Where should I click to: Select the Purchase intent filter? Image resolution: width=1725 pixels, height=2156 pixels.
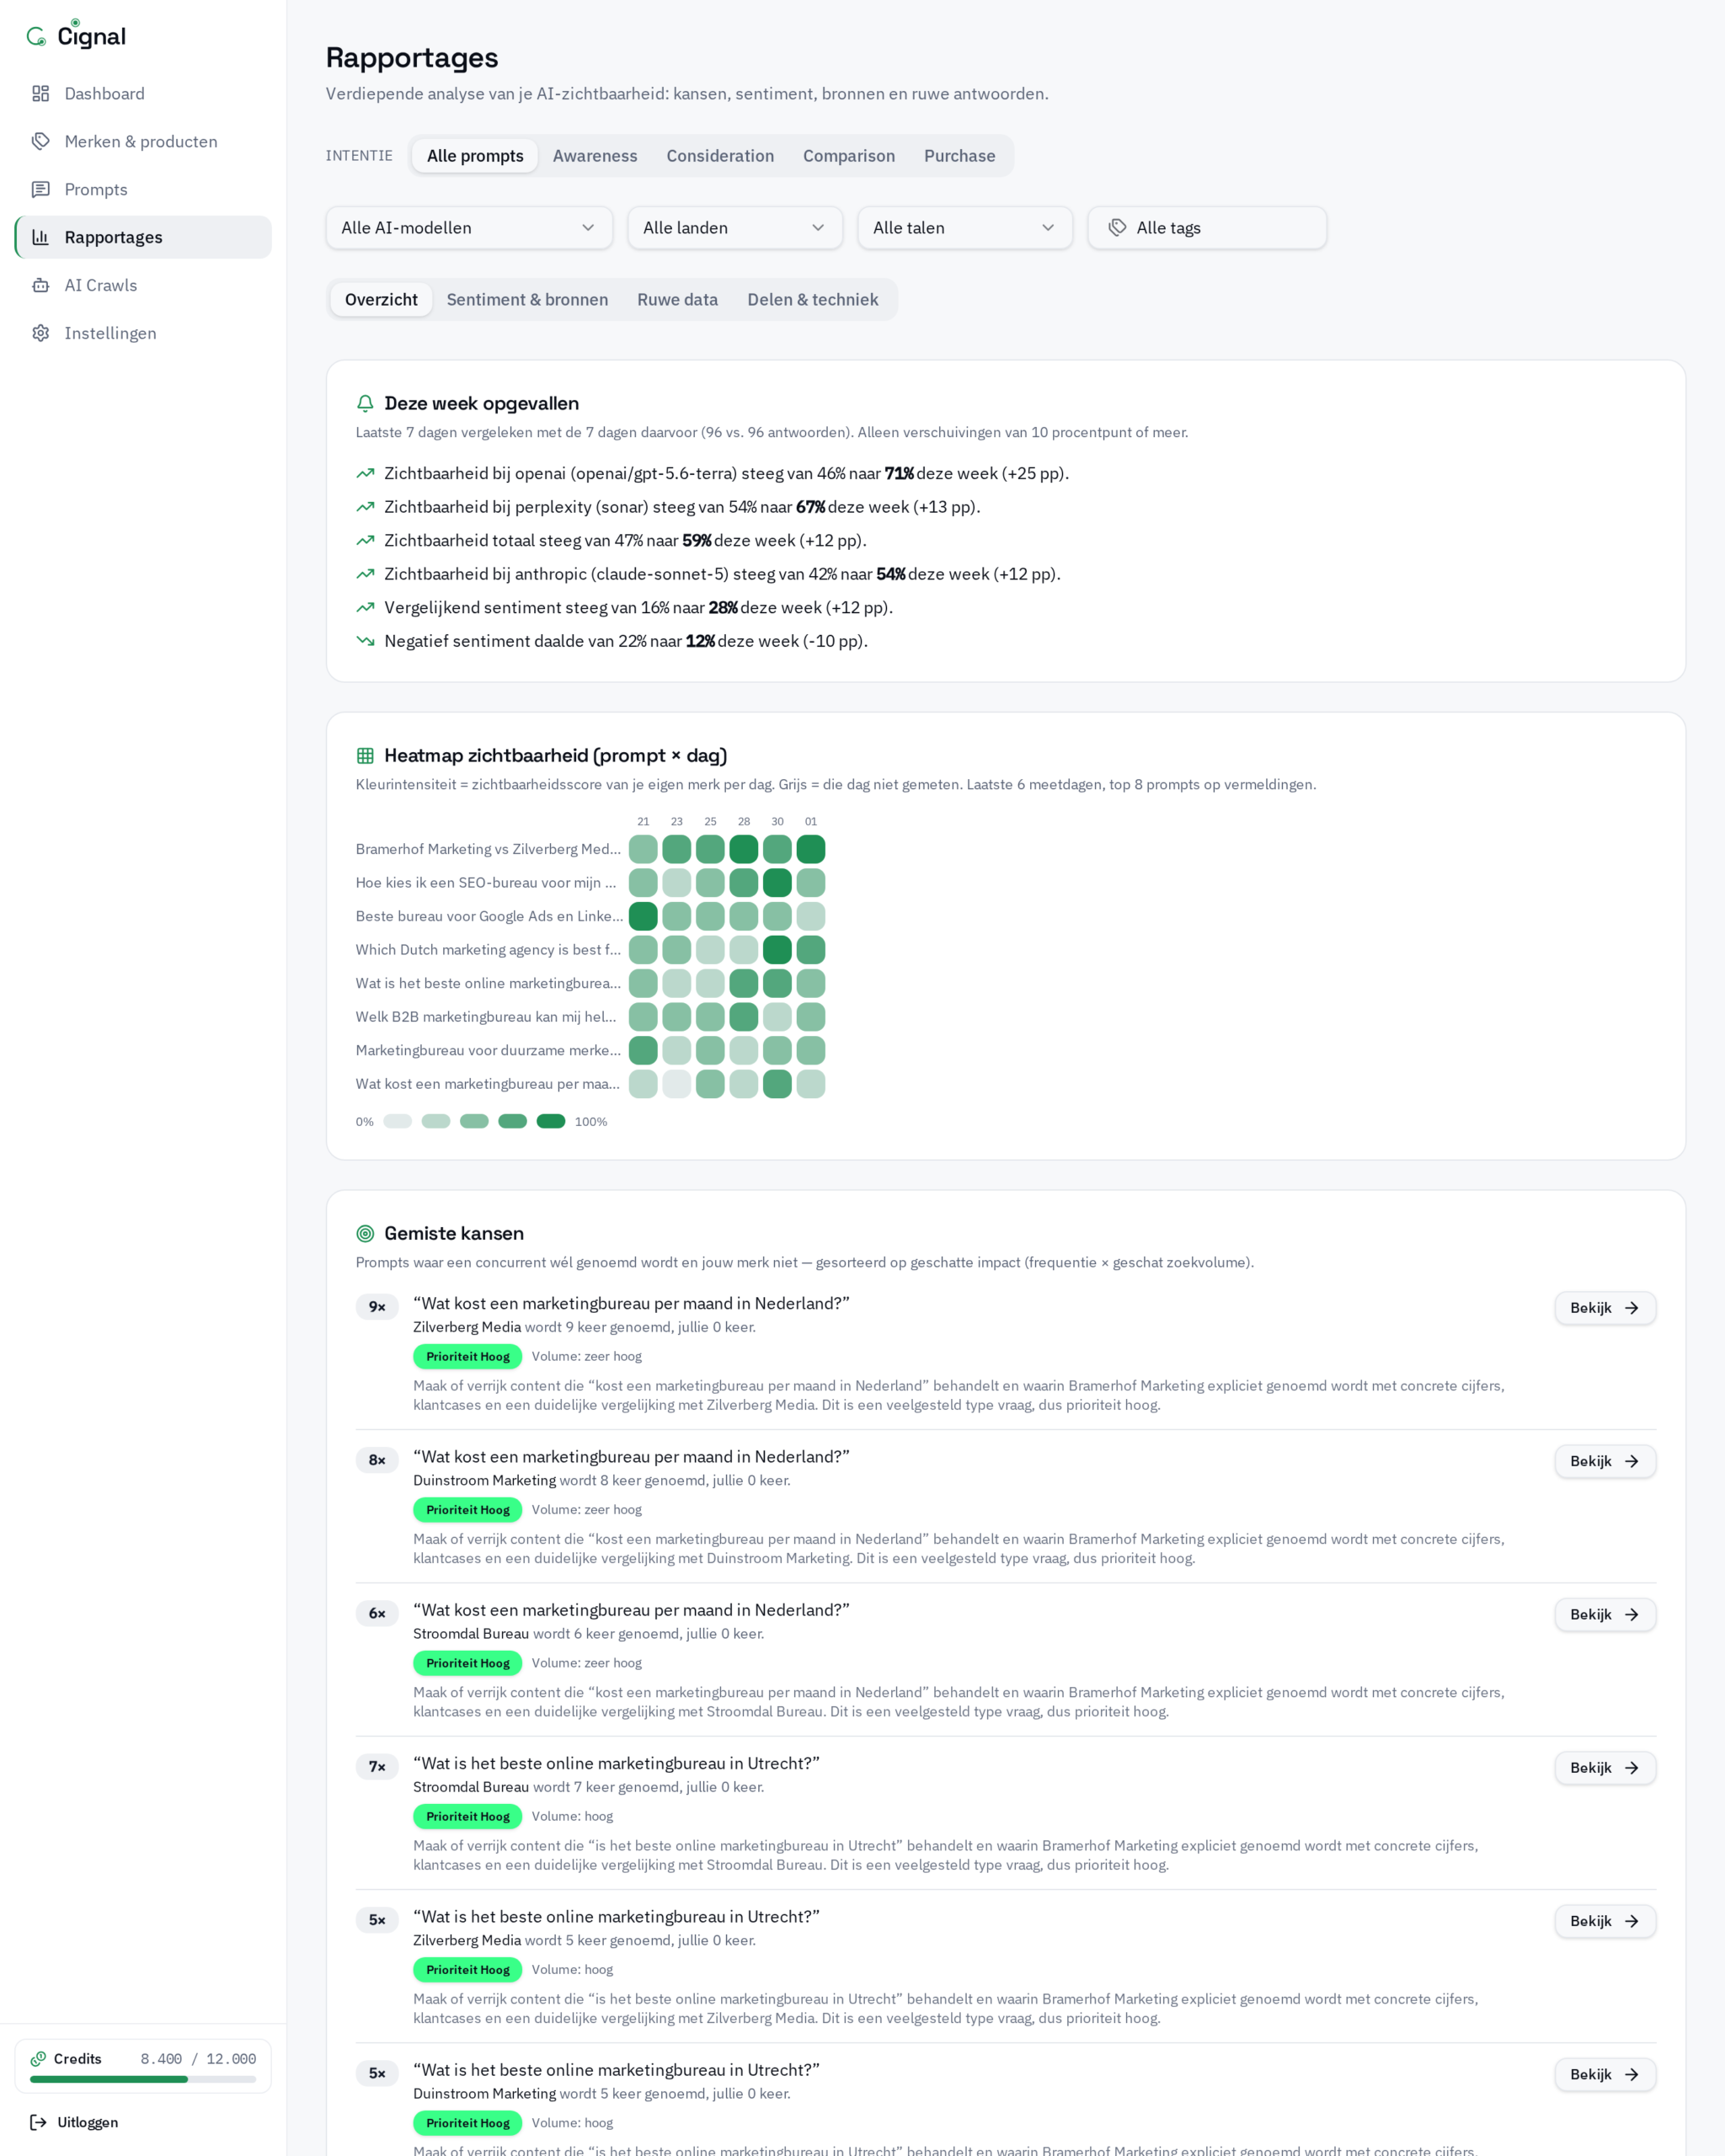point(960,156)
